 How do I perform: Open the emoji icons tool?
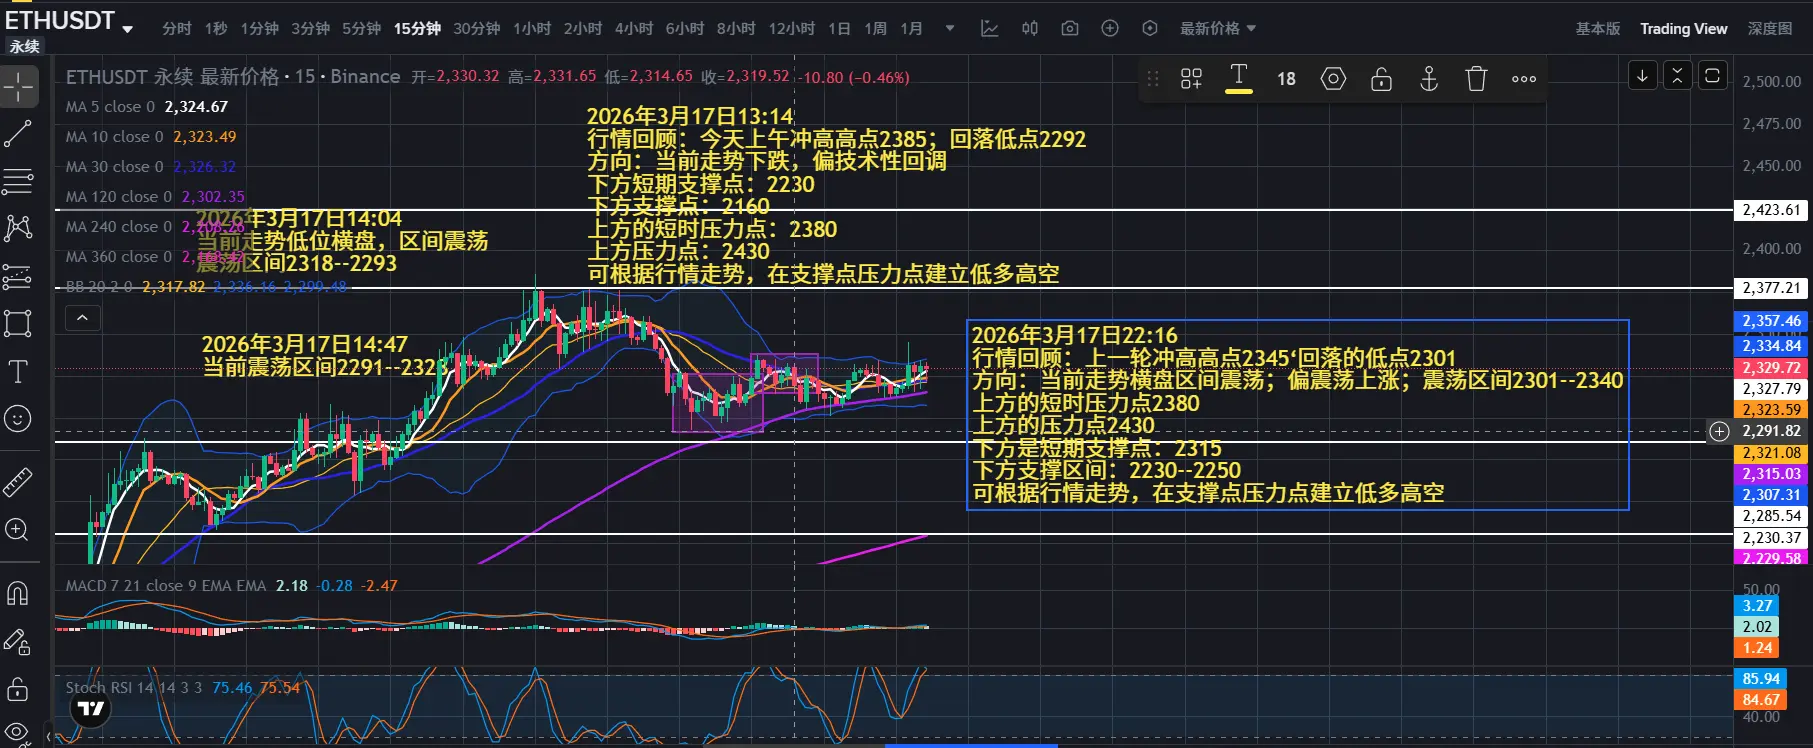pos(18,419)
